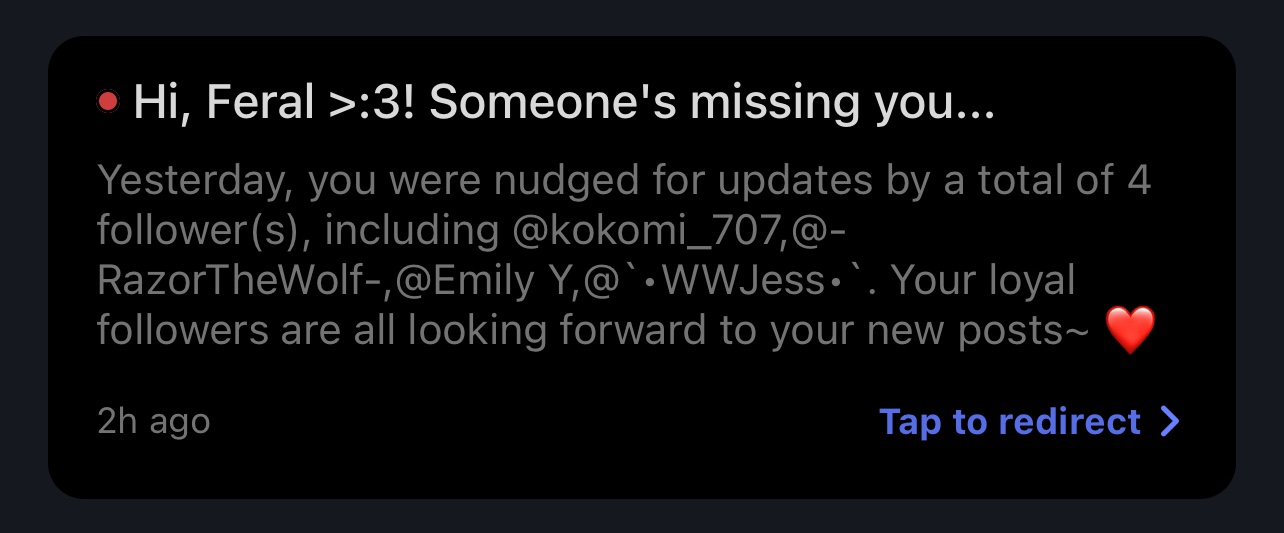
Task: Click the chevron arrow beside Tap to redirect
Action: (x=1170, y=422)
